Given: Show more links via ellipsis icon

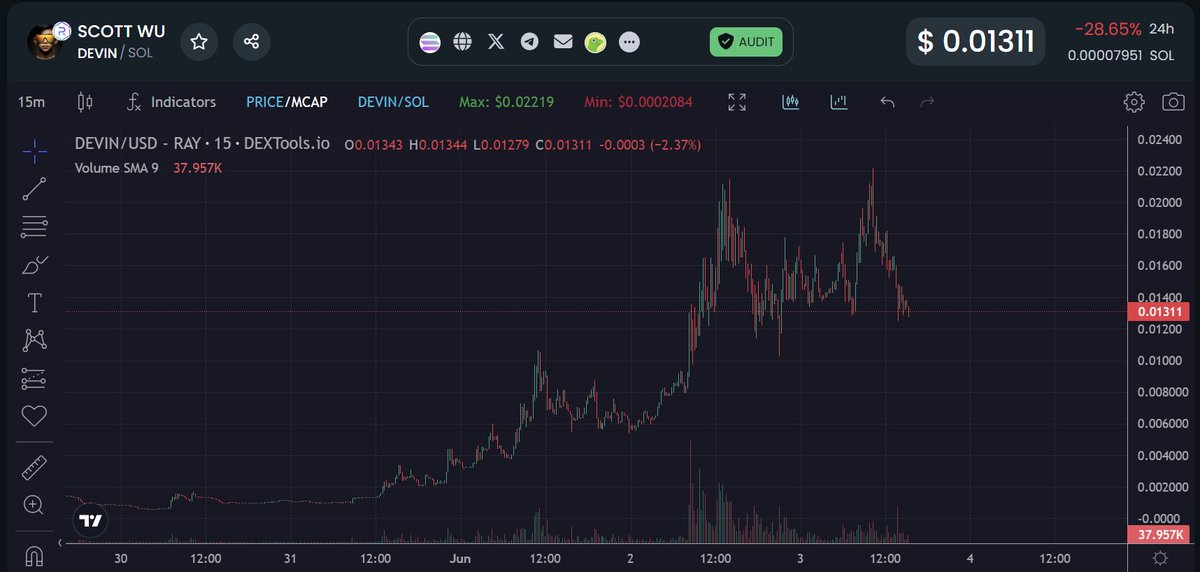Looking at the screenshot, I should click(x=629, y=42).
